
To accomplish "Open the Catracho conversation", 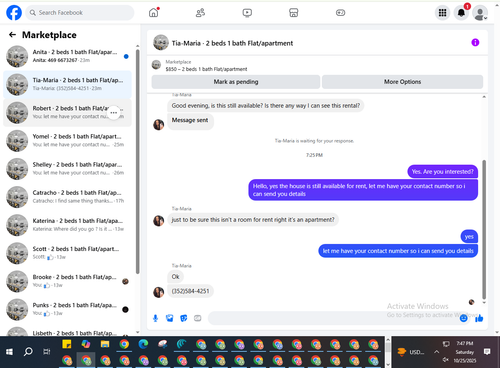I will tap(67, 197).
